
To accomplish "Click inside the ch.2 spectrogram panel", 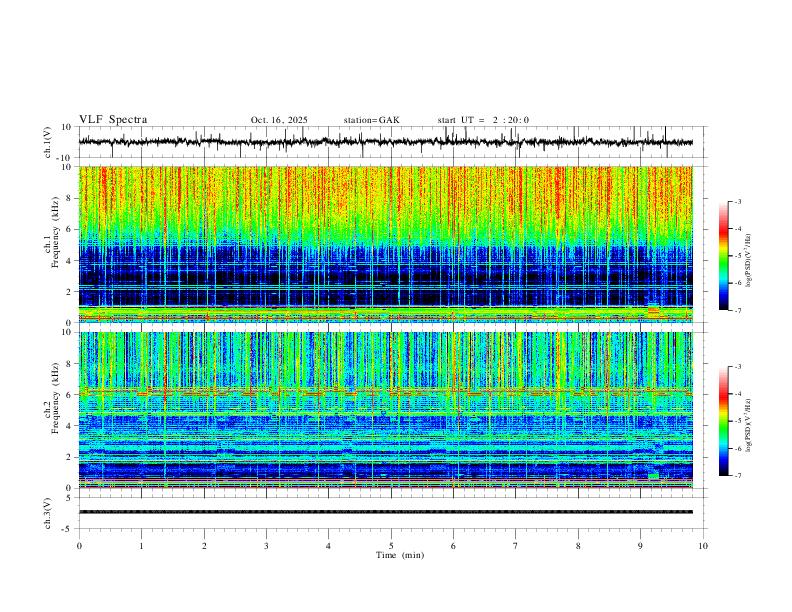I will [x=386, y=410].
